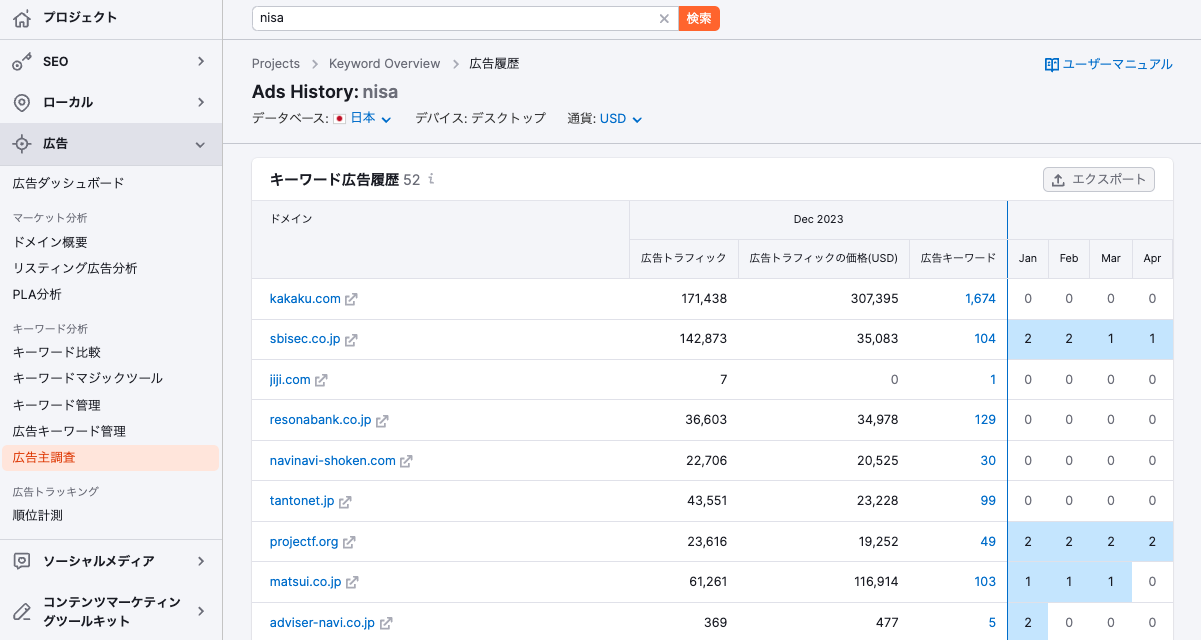Open 広告キーワード管理 in the sidebar
This screenshot has width=1201, height=640.
pyautogui.click(x=69, y=431)
